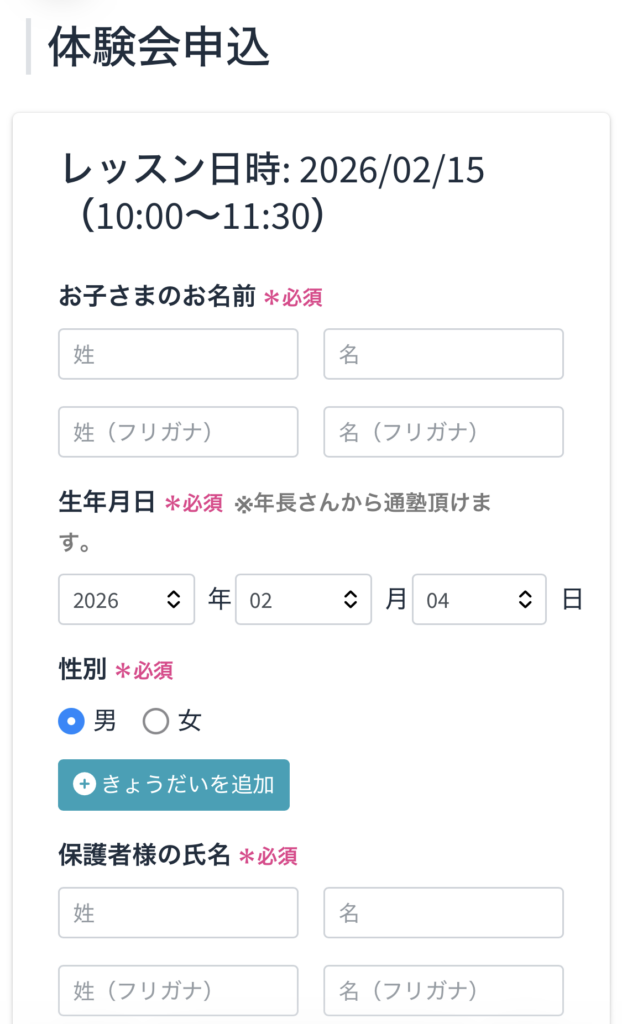This screenshot has width=622, height=1024.
Task: Open the birth month dropdown showing 02
Action: click(x=305, y=599)
